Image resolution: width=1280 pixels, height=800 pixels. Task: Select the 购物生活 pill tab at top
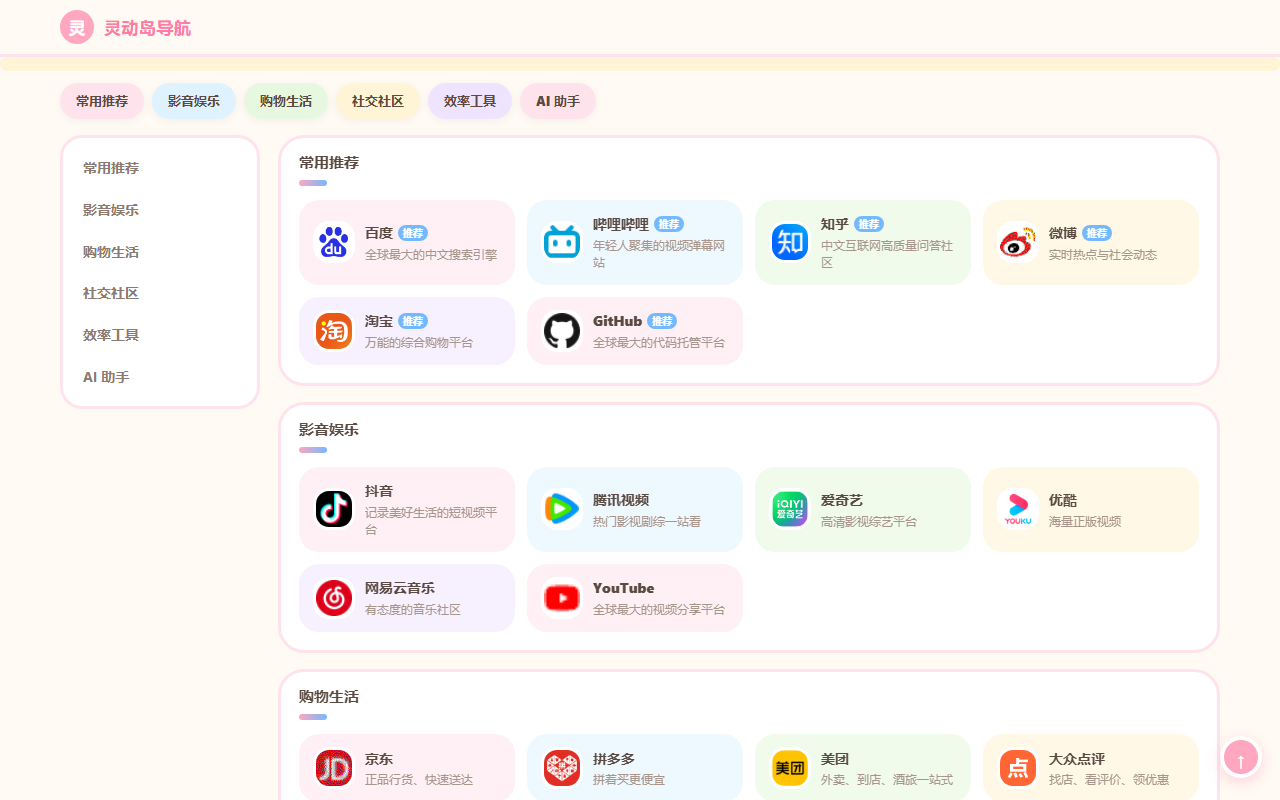(x=286, y=101)
